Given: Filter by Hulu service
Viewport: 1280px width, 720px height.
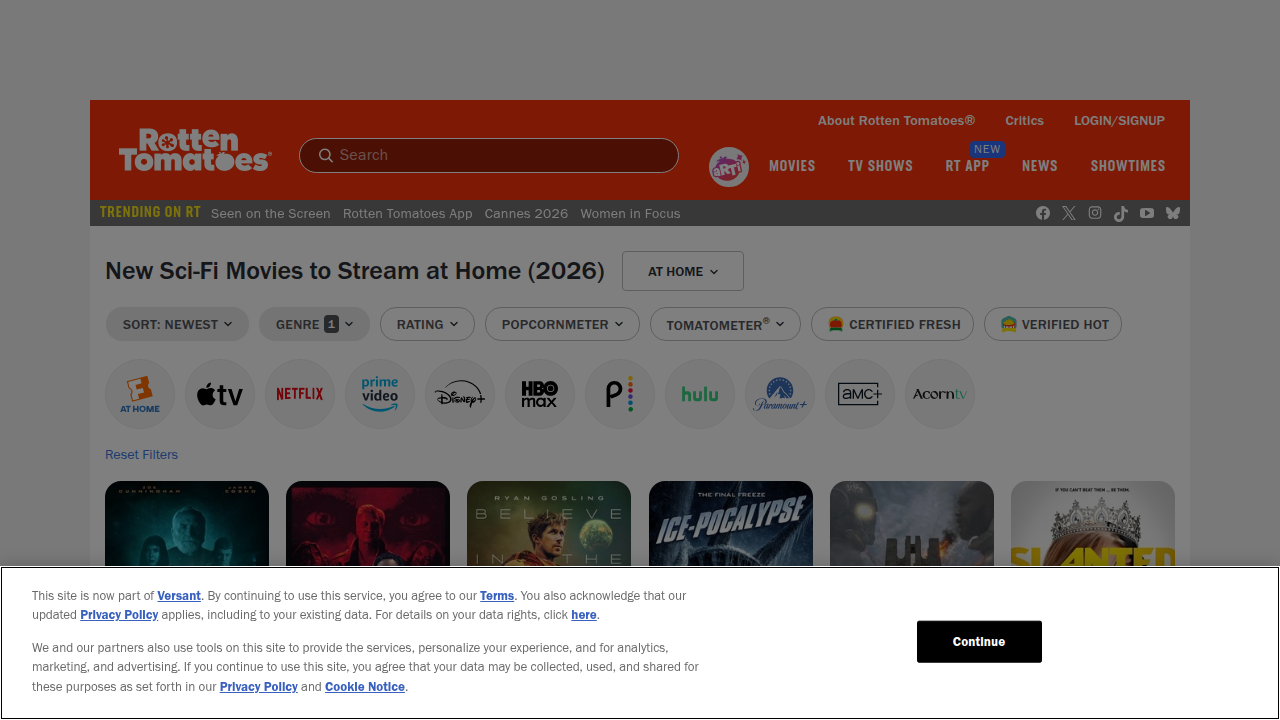Looking at the screenshot, I should pyautogui.click(x=700, y=394).
